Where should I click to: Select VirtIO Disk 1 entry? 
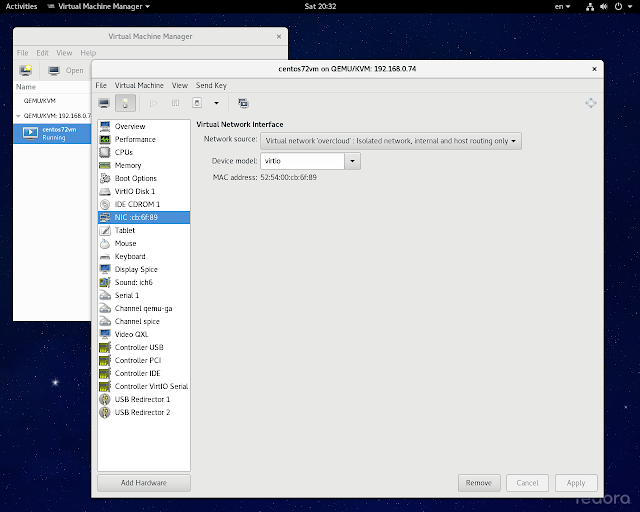click(x=144, y=191)
